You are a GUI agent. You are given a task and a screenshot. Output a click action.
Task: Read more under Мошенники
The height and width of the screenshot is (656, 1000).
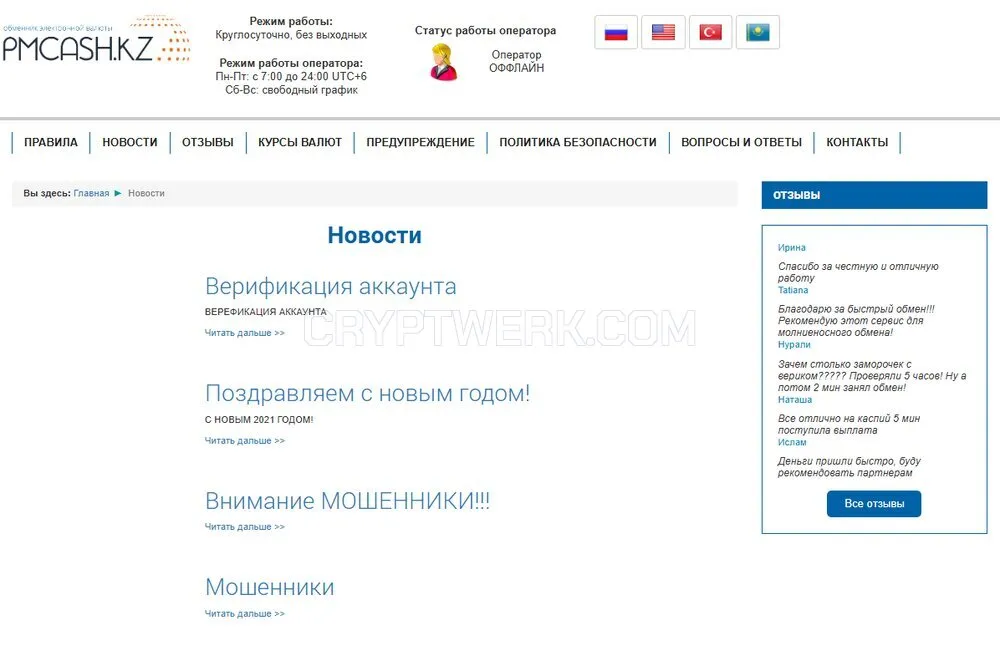(244, 613)
